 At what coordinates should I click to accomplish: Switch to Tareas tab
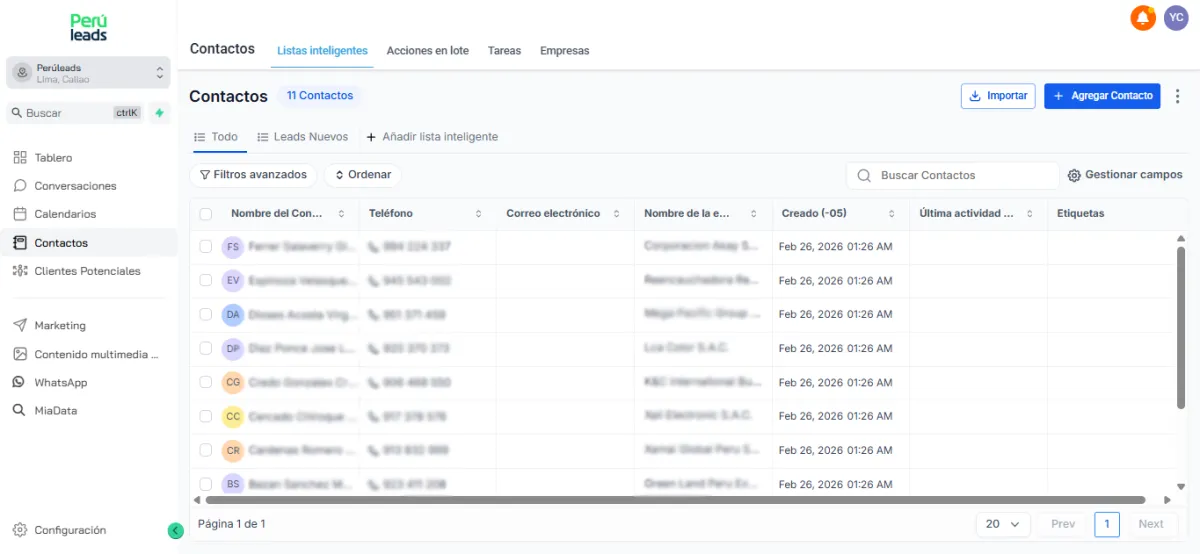[x=504, y=51]
